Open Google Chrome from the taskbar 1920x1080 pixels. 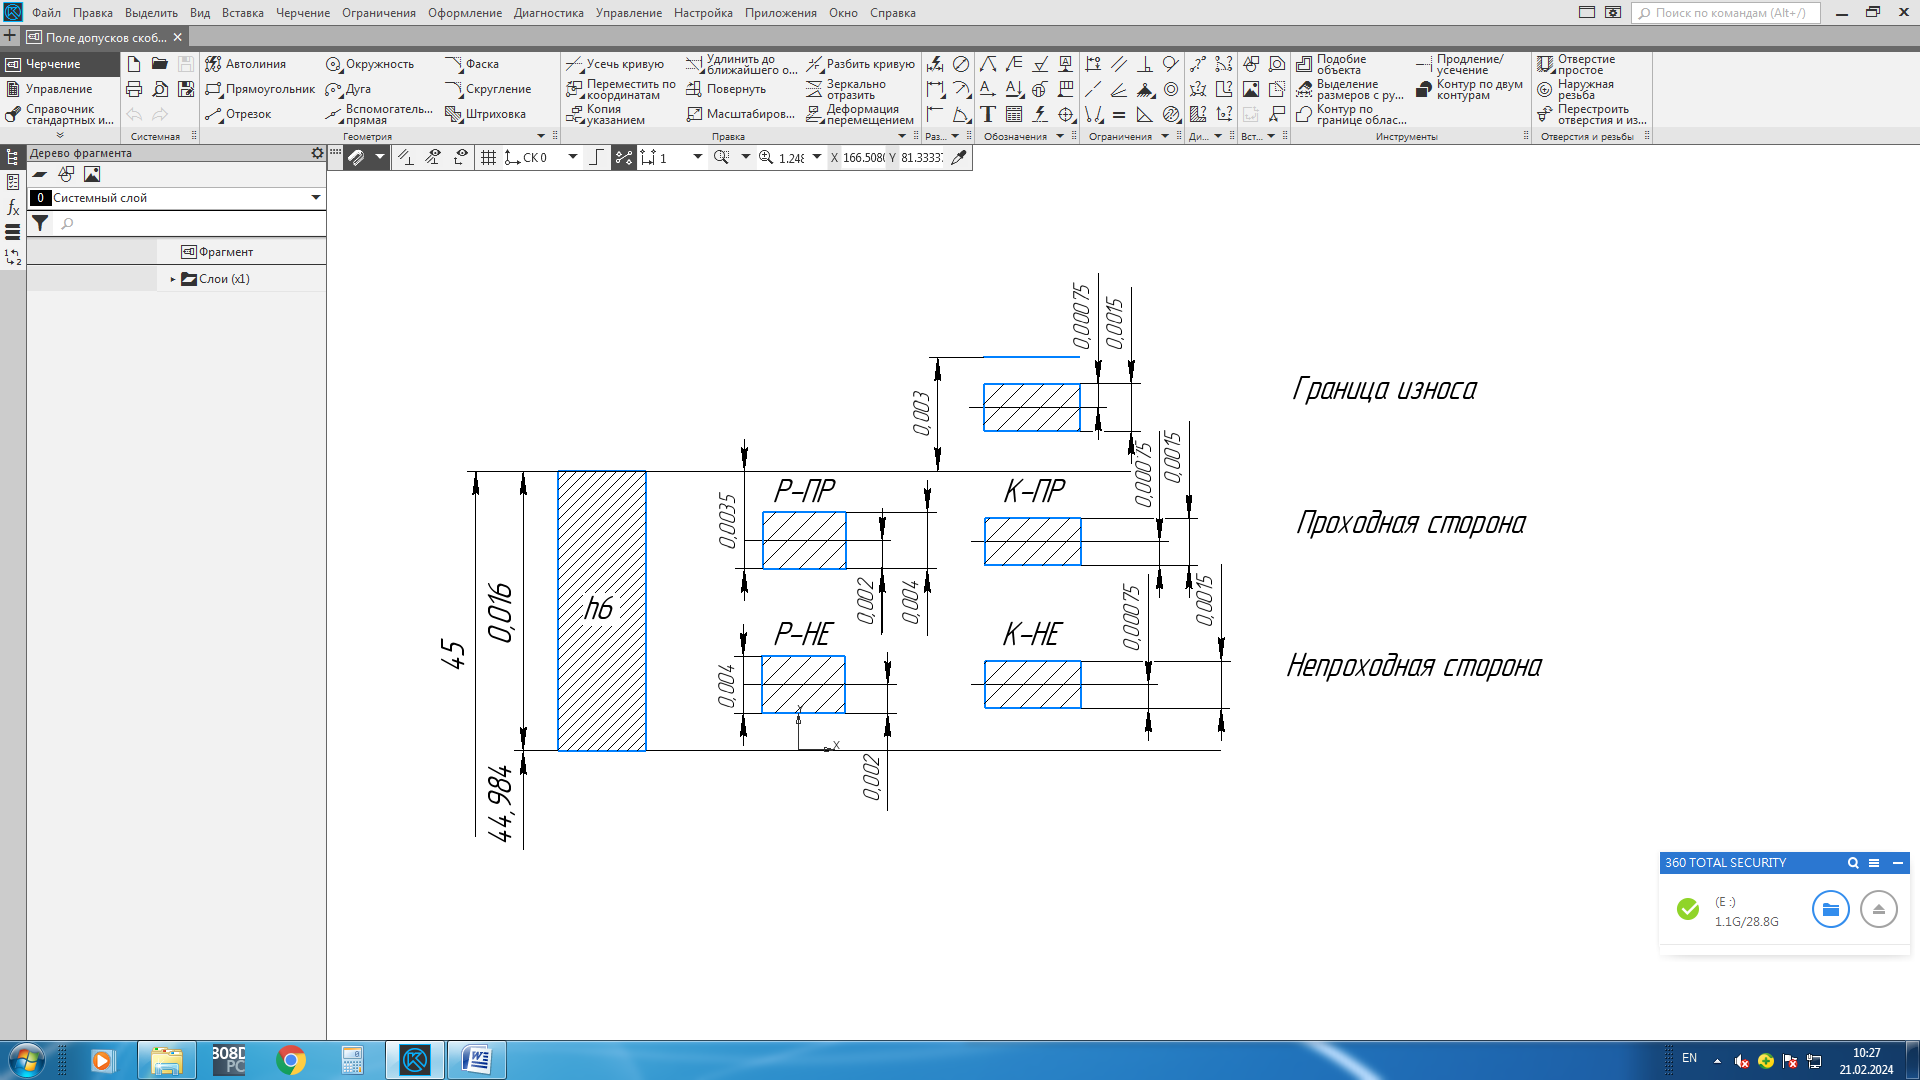[291, 1060]
